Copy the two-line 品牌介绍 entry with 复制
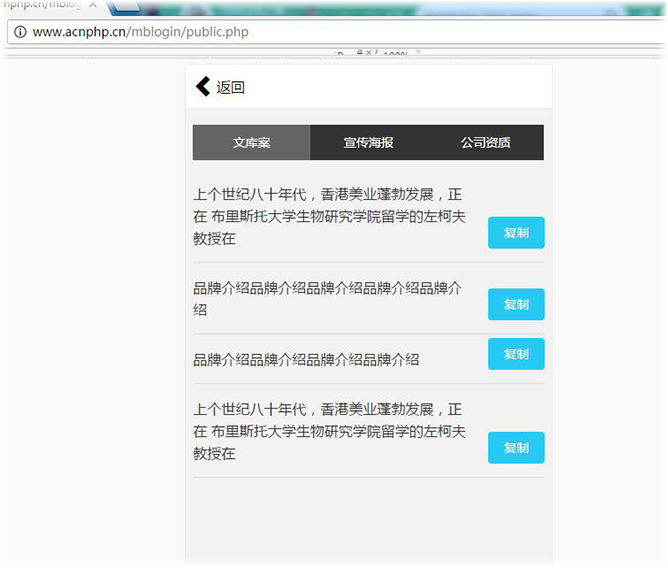The height and width of the screenshot is (568, 668). [x=516, y=304]
